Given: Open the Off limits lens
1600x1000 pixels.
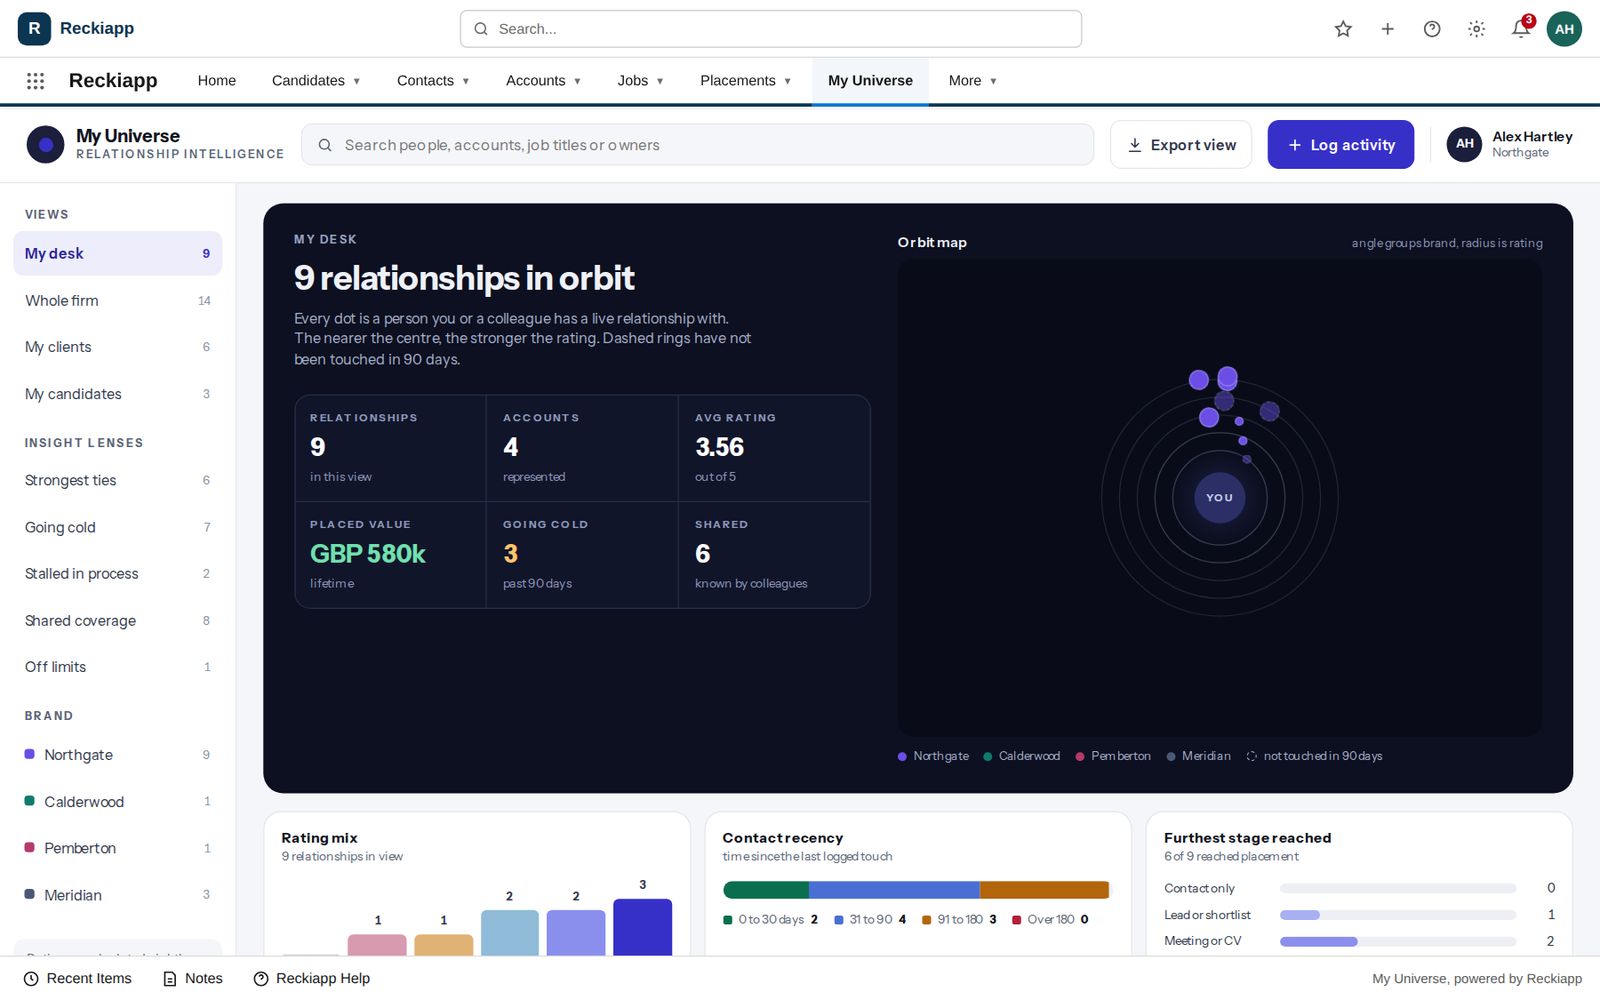Looking at the screenshot, I should pos(118,667).
